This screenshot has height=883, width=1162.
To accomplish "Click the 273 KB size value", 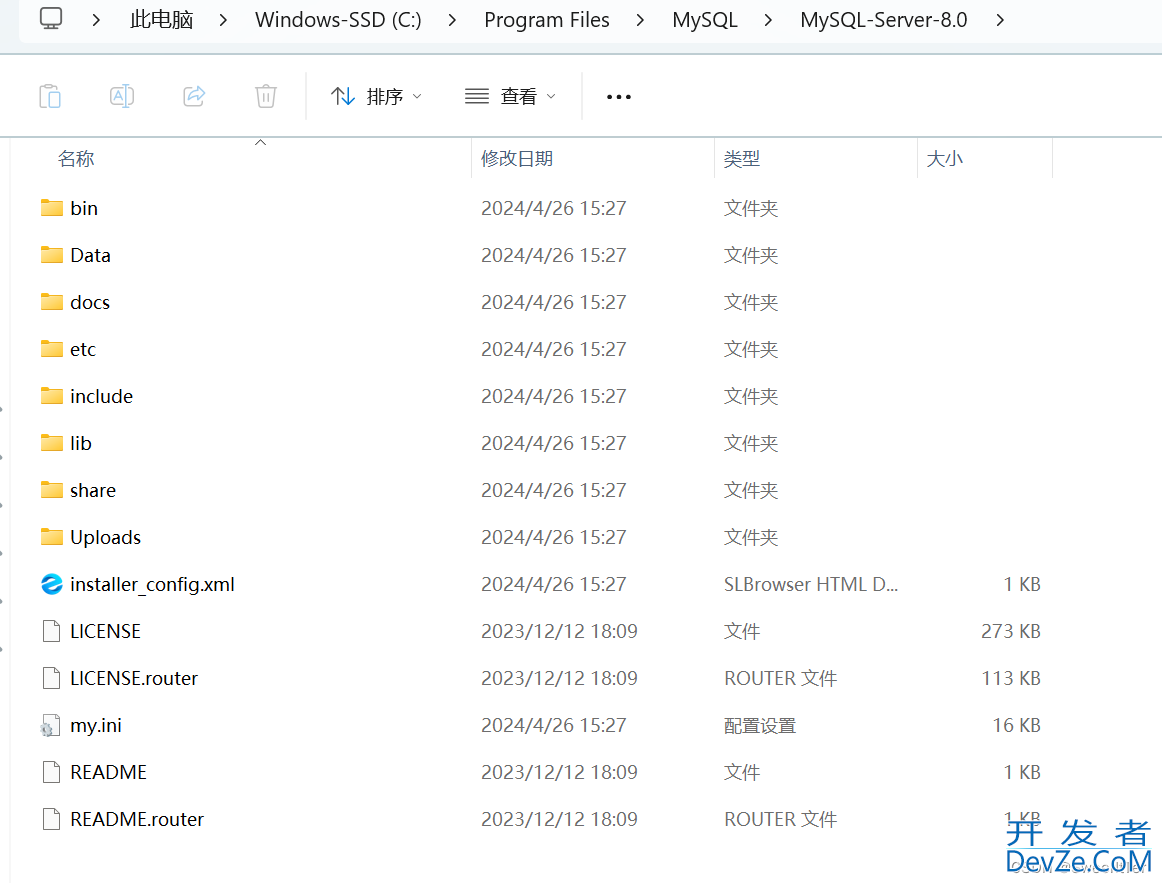I will point(1011,631).
